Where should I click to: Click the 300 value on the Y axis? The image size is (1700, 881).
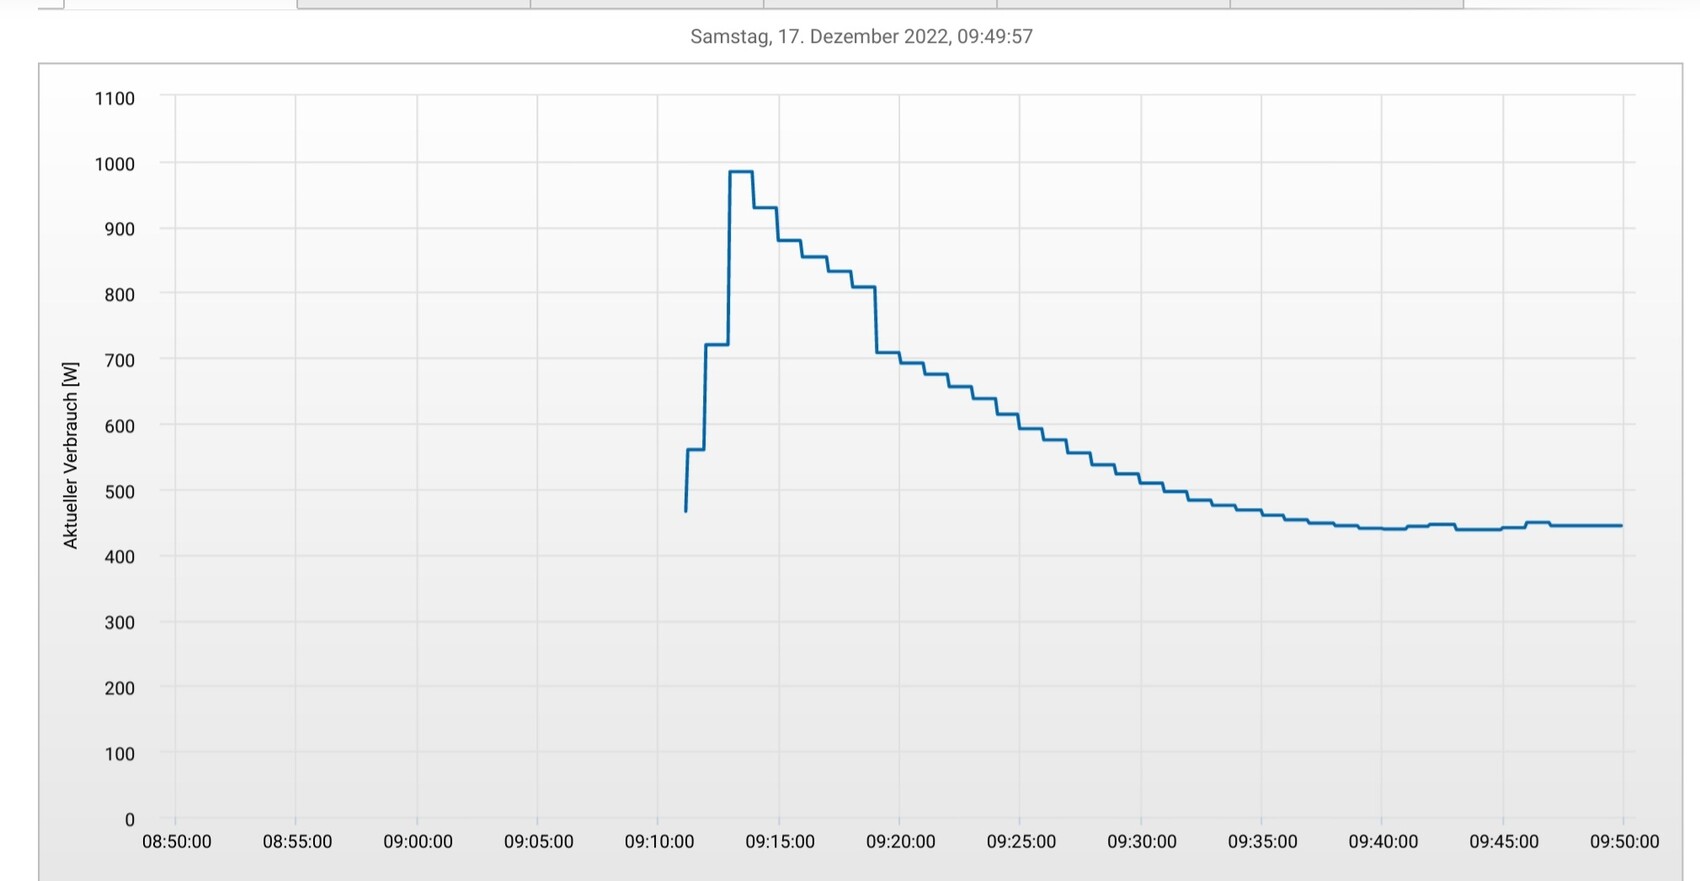pyautogui.click(x=119, y=623)
